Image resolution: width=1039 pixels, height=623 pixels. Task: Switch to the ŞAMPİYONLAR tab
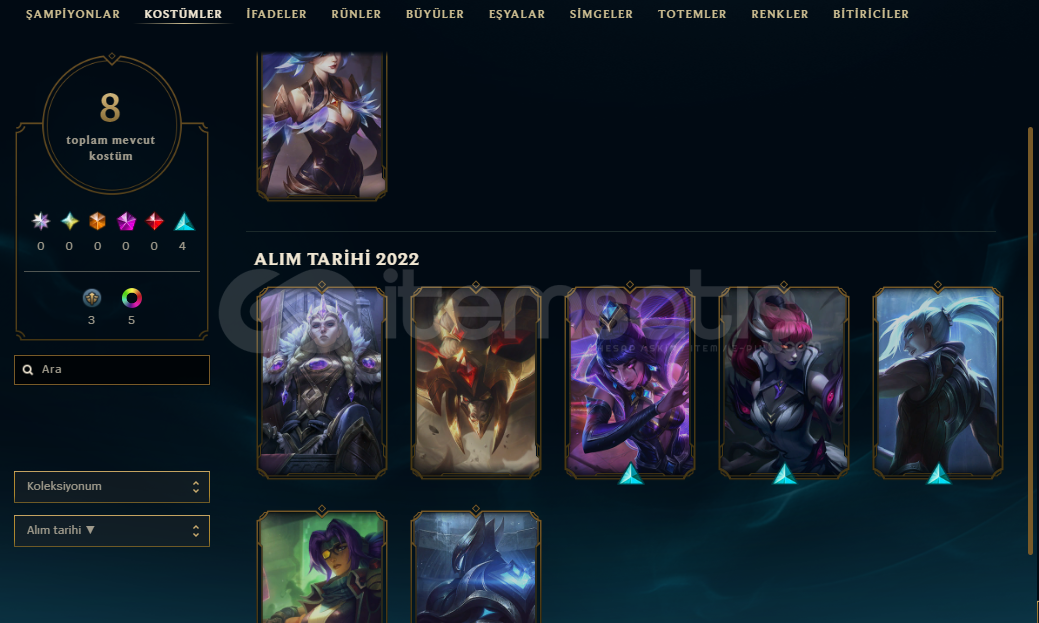point(73,14)
